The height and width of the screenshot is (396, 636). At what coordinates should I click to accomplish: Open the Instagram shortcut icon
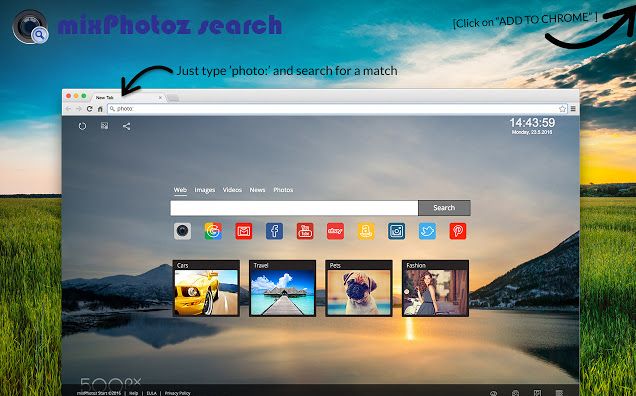[397, 231]
